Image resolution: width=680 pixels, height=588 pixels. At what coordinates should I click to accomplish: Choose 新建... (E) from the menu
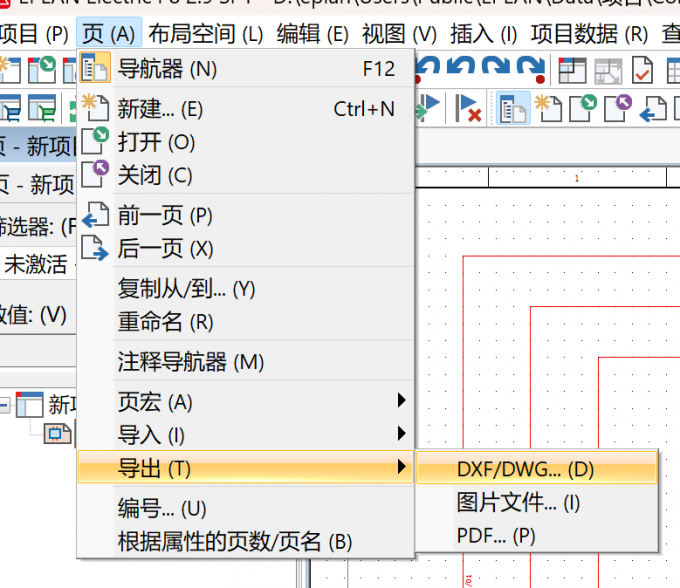pos(245,108)
